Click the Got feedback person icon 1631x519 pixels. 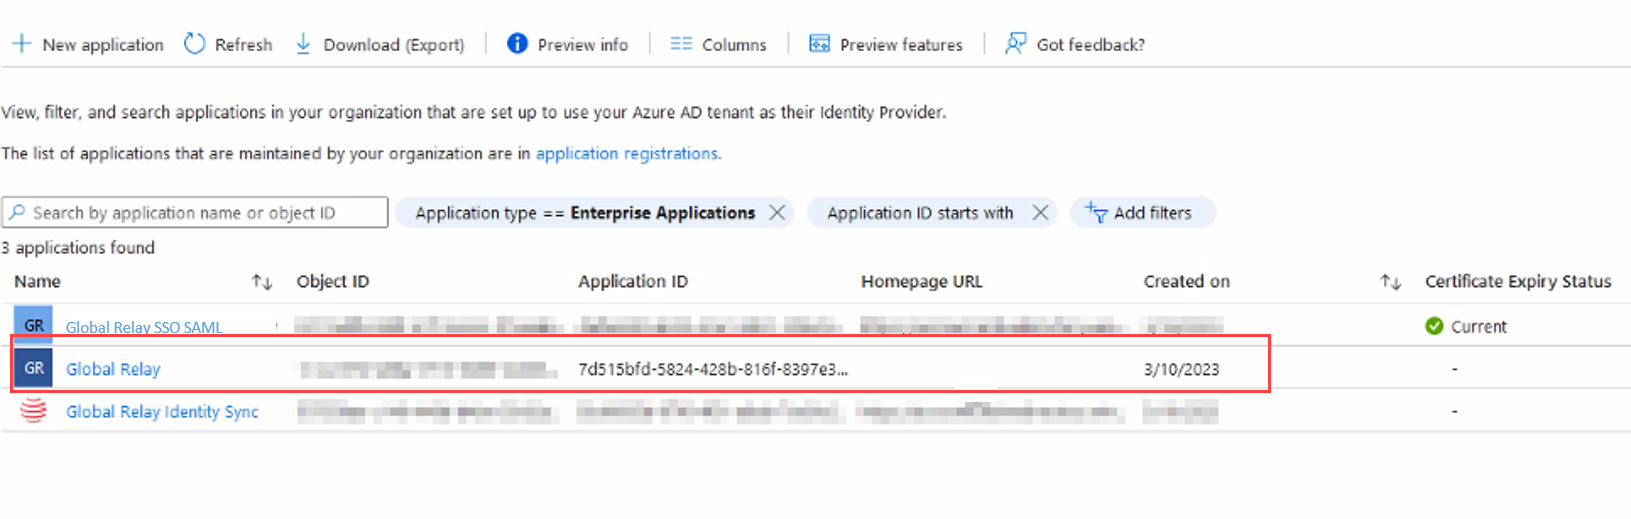pyautogui.click(x=1016, y=43)
